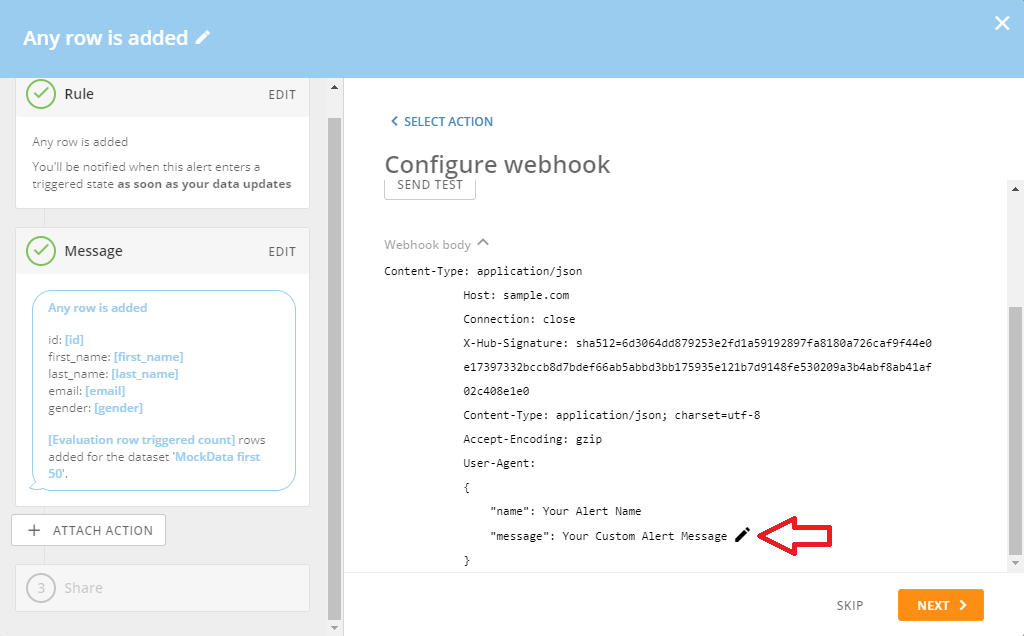Click the 'Accept-Encoding: gzip' line

click(x=532, y=439)
